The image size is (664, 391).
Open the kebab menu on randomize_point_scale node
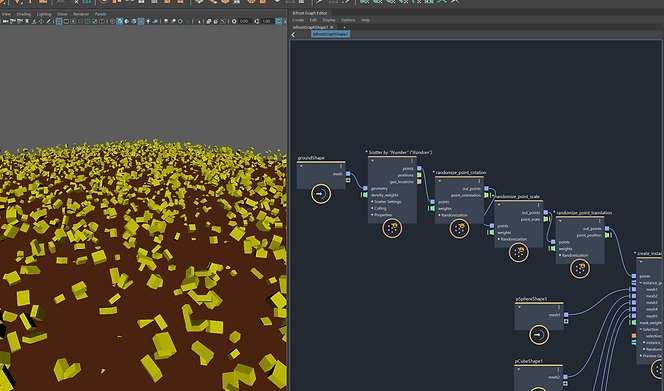pyautogui.click(x=539, y=205)
